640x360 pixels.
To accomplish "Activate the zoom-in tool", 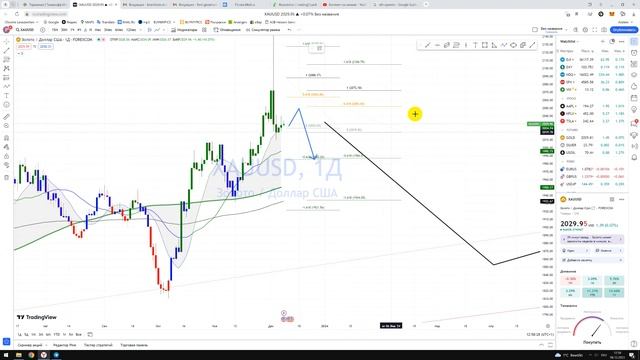I will coord(7,126).
